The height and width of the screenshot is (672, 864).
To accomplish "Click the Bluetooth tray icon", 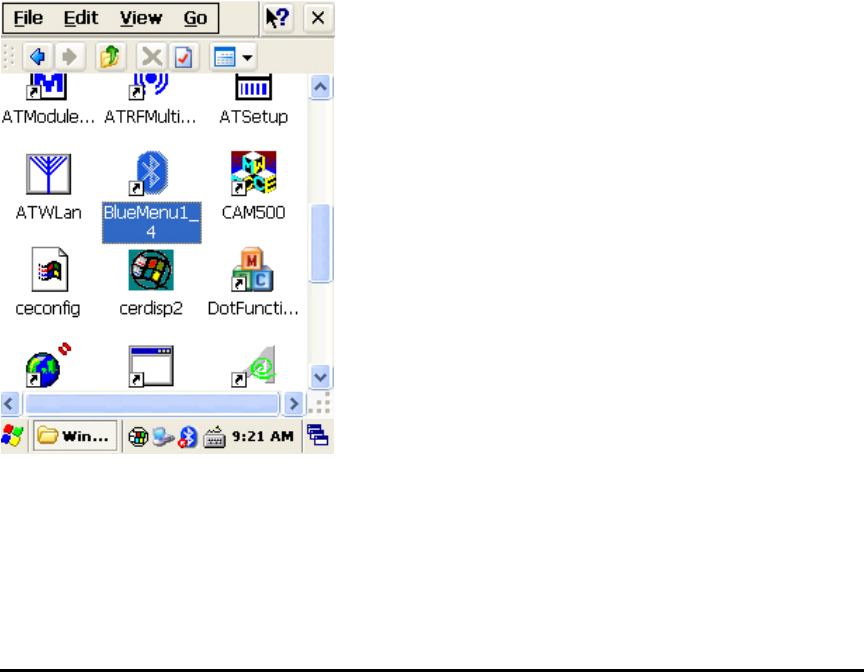I will pos(187,437).
